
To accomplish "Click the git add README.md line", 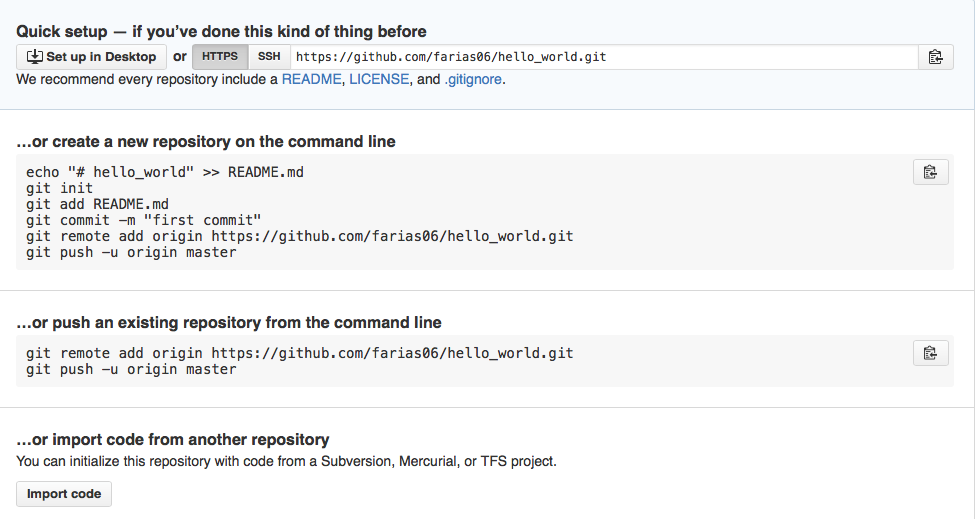I will pyautogui.click(x=97, y=204).
